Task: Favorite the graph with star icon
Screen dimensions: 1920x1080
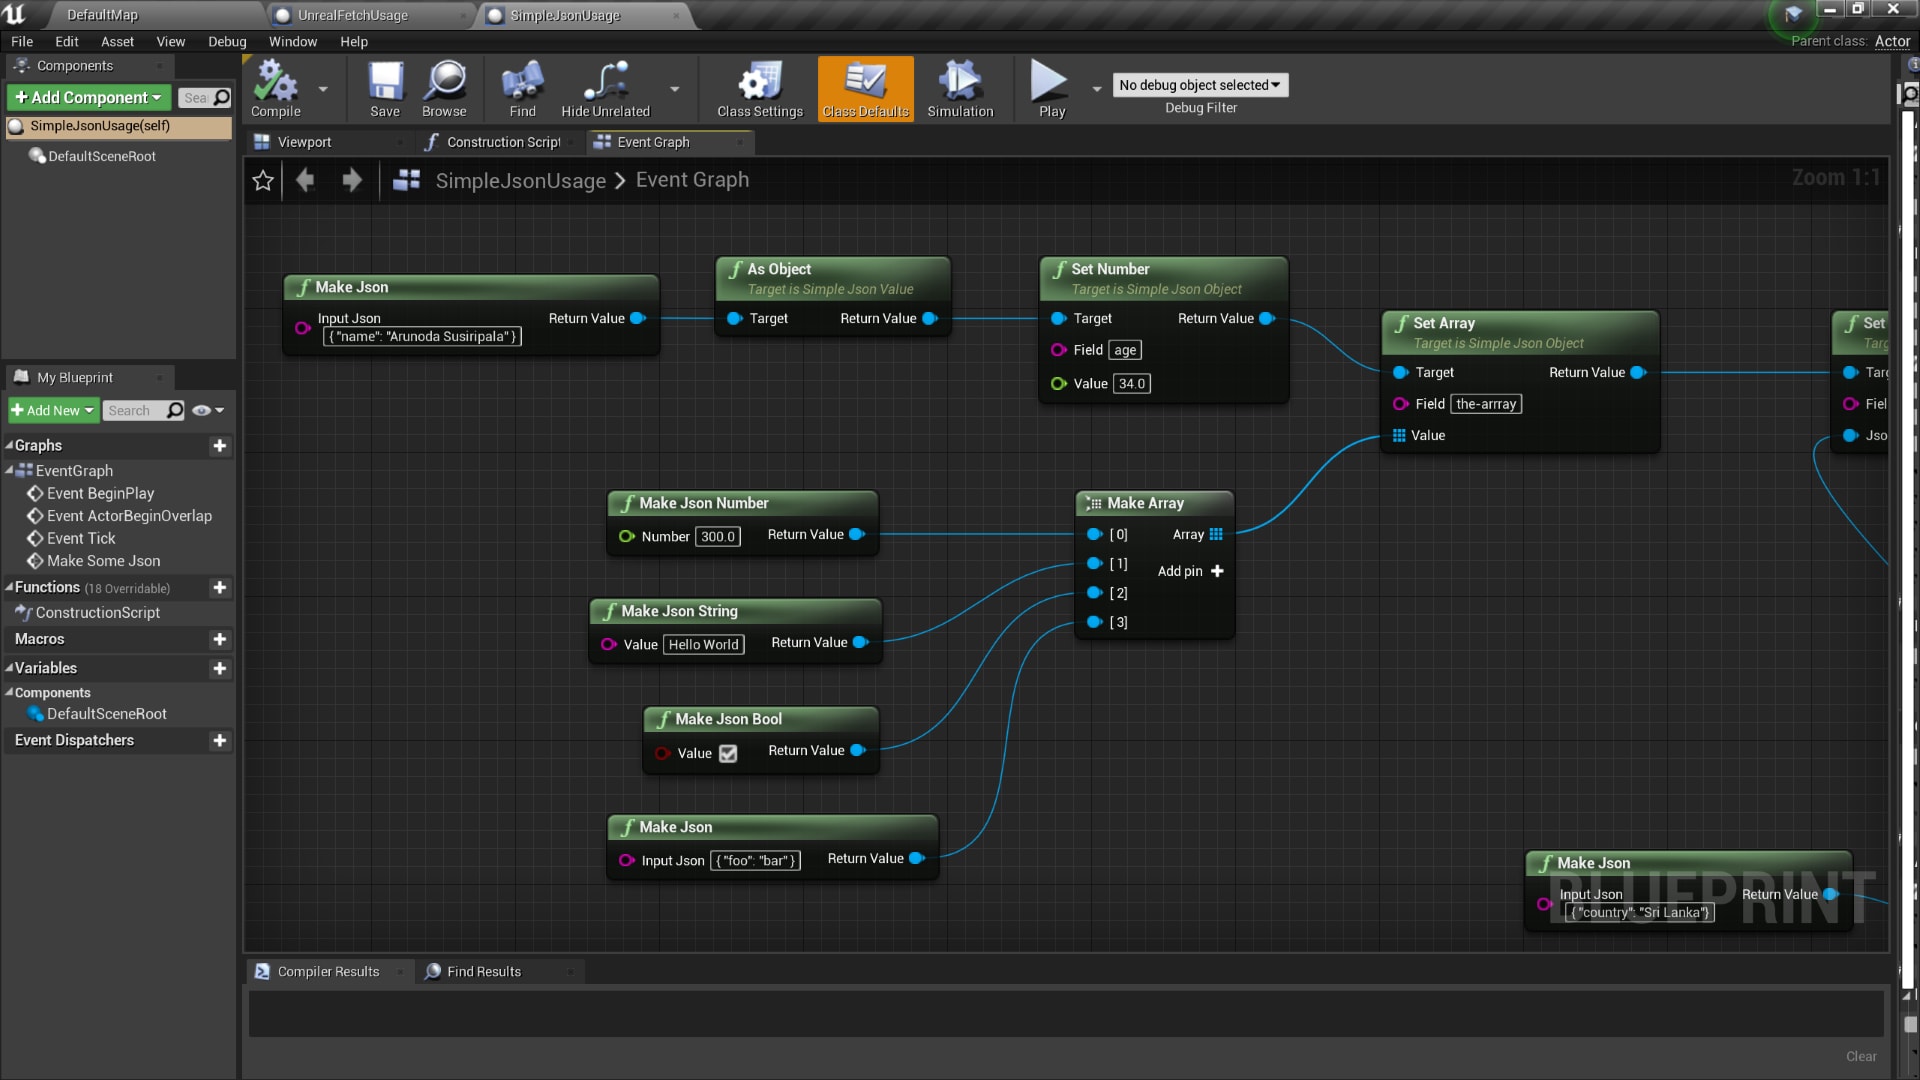Action: pos(263,180)
